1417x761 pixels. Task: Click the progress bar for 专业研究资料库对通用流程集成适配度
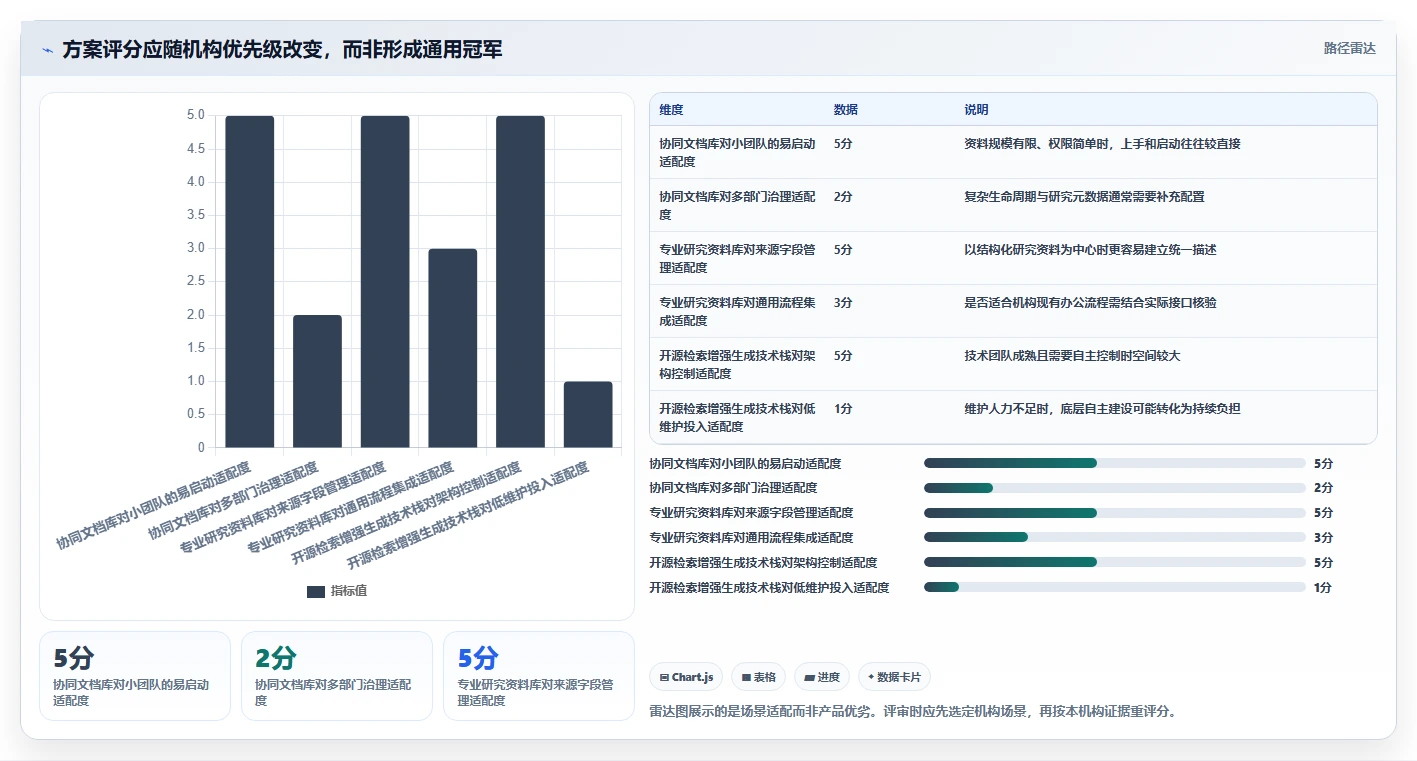pyautogui.click(x=1115, y=538)
